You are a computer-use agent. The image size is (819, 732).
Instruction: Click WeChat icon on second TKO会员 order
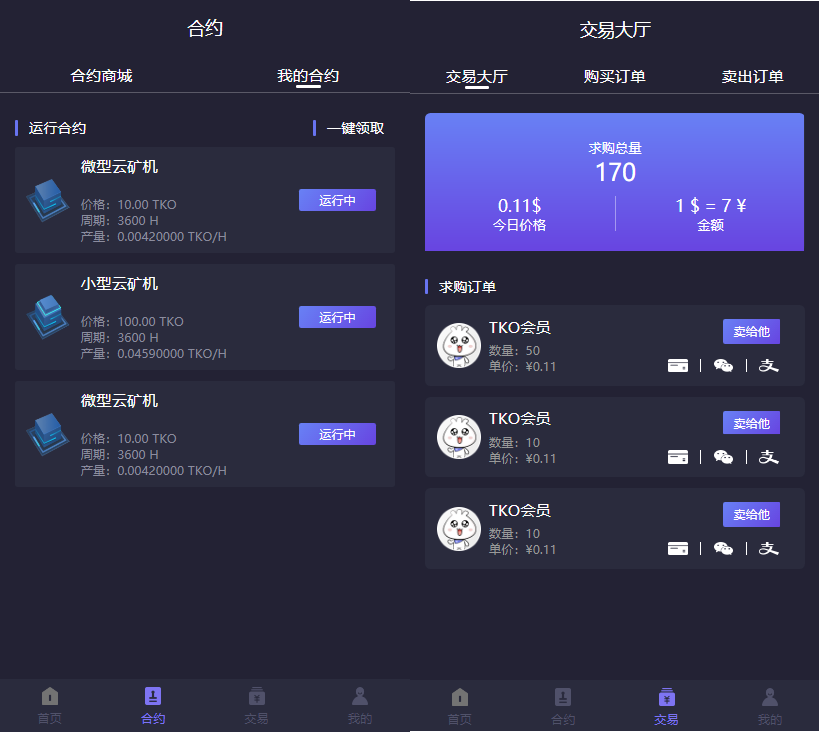(723, 457)
